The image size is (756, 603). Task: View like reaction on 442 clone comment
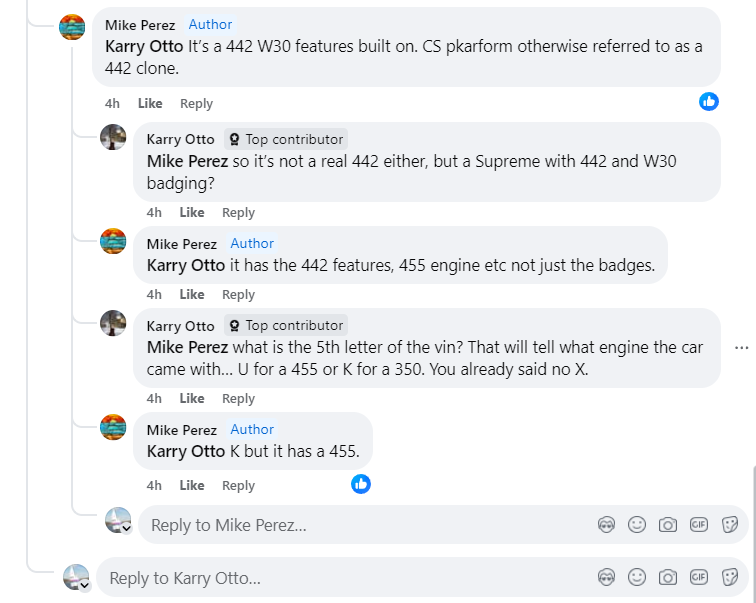(709, 101)
